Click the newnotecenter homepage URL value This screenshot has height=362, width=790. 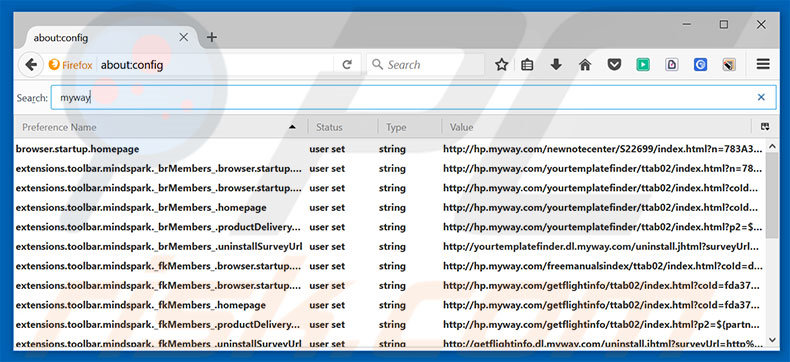point(603,149)
